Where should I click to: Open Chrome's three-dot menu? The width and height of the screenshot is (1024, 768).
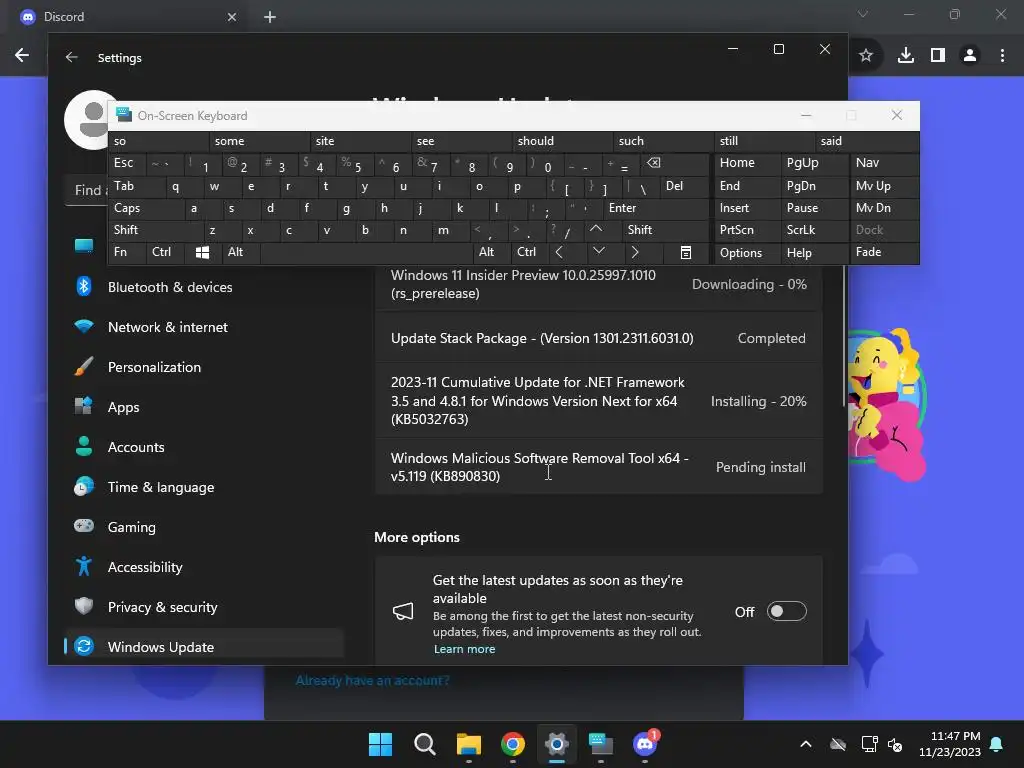point(1002,56)
